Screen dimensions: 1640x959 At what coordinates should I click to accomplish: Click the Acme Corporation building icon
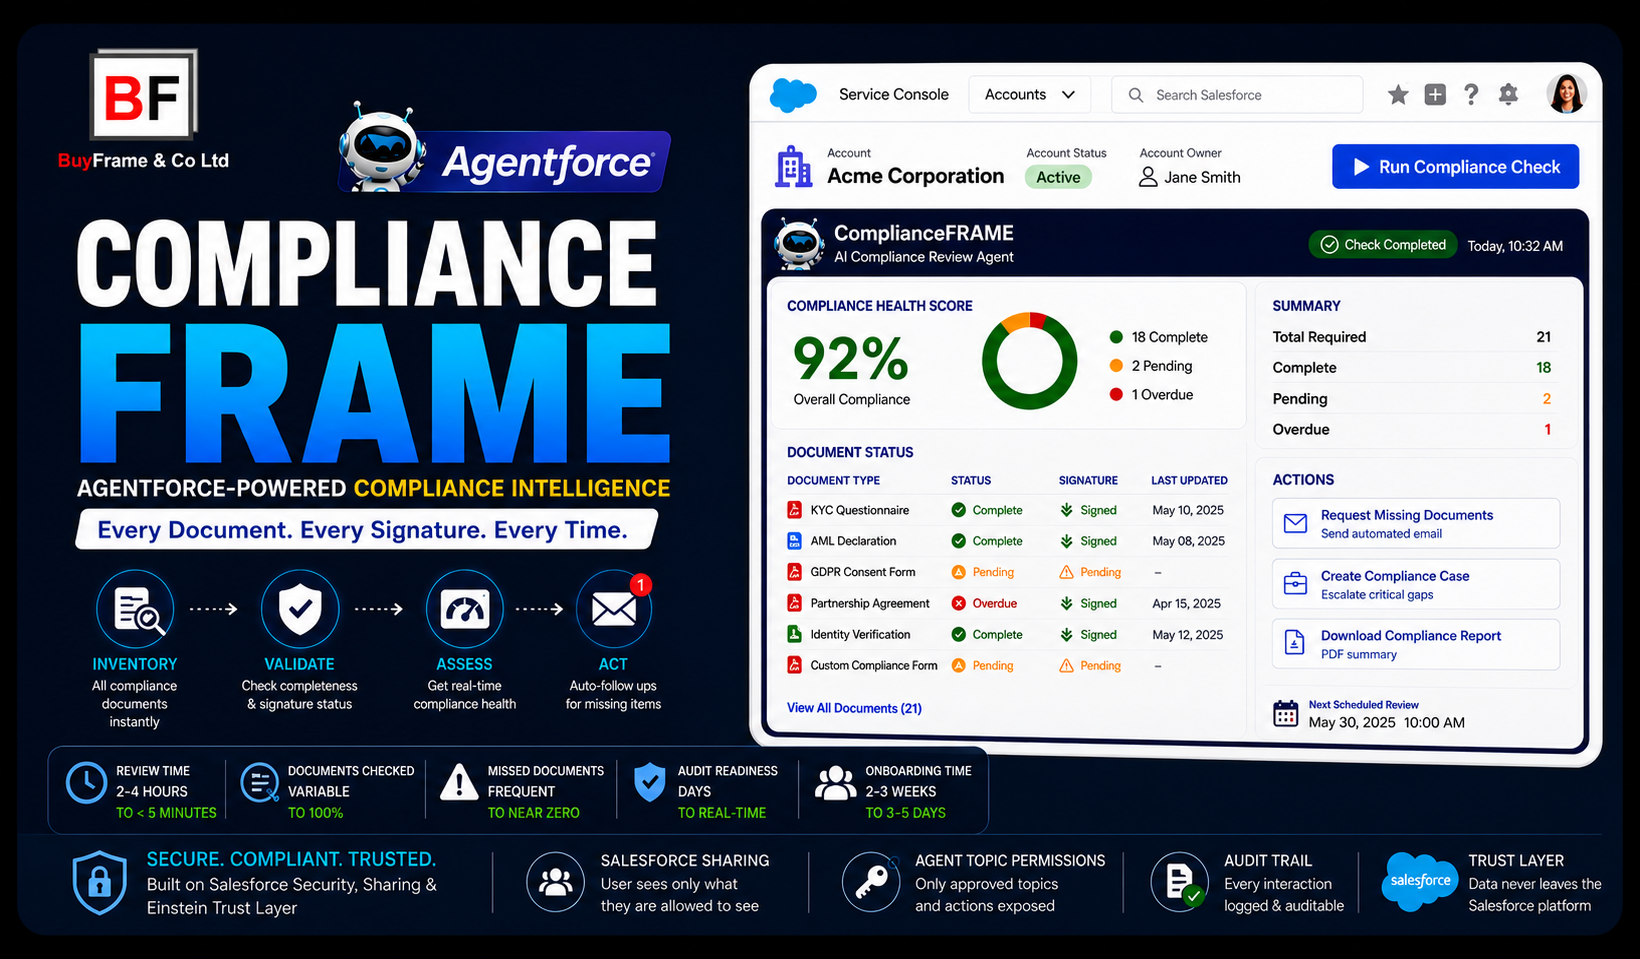[x=794, y=167]
